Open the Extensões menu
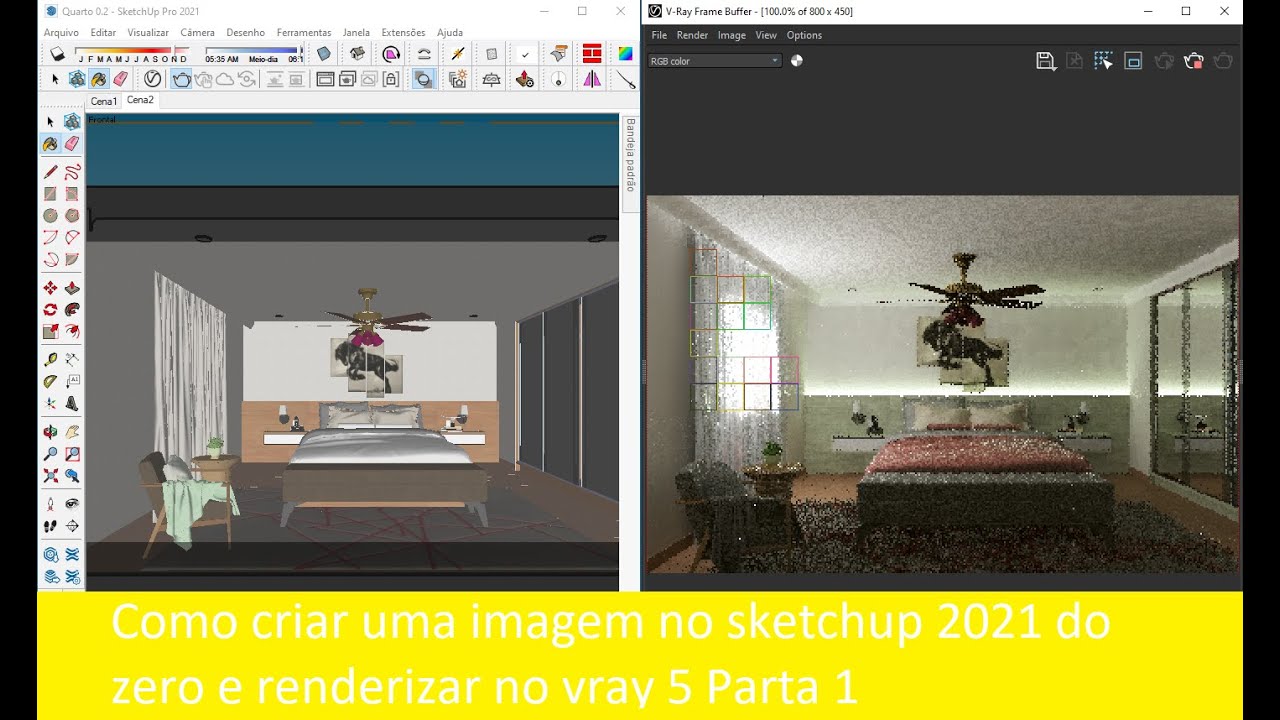 403,32
